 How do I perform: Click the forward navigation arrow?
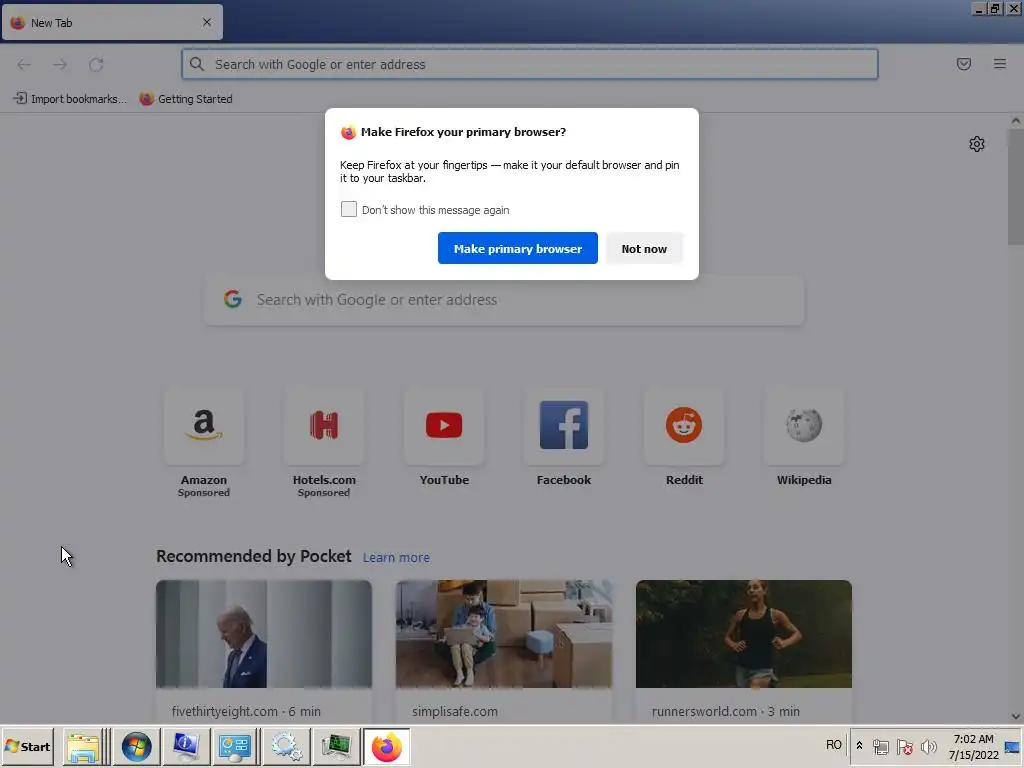60,64
